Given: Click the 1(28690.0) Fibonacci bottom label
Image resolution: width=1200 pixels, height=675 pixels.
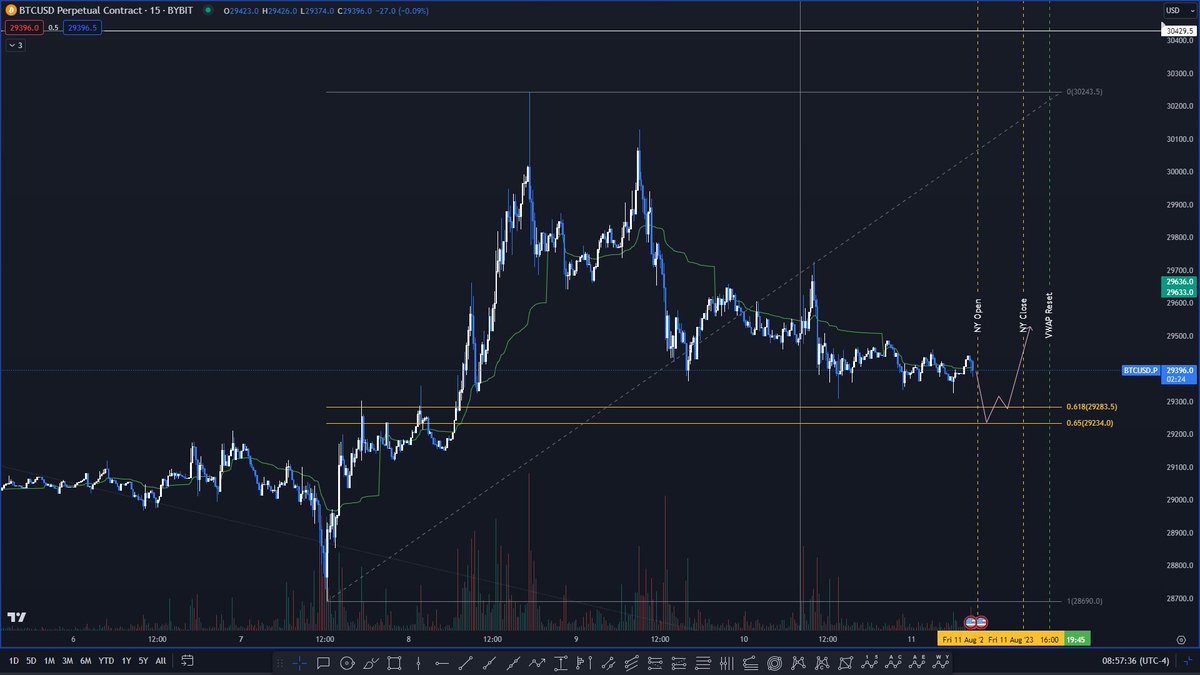Looking at the screenshot, I should 1085,601.
